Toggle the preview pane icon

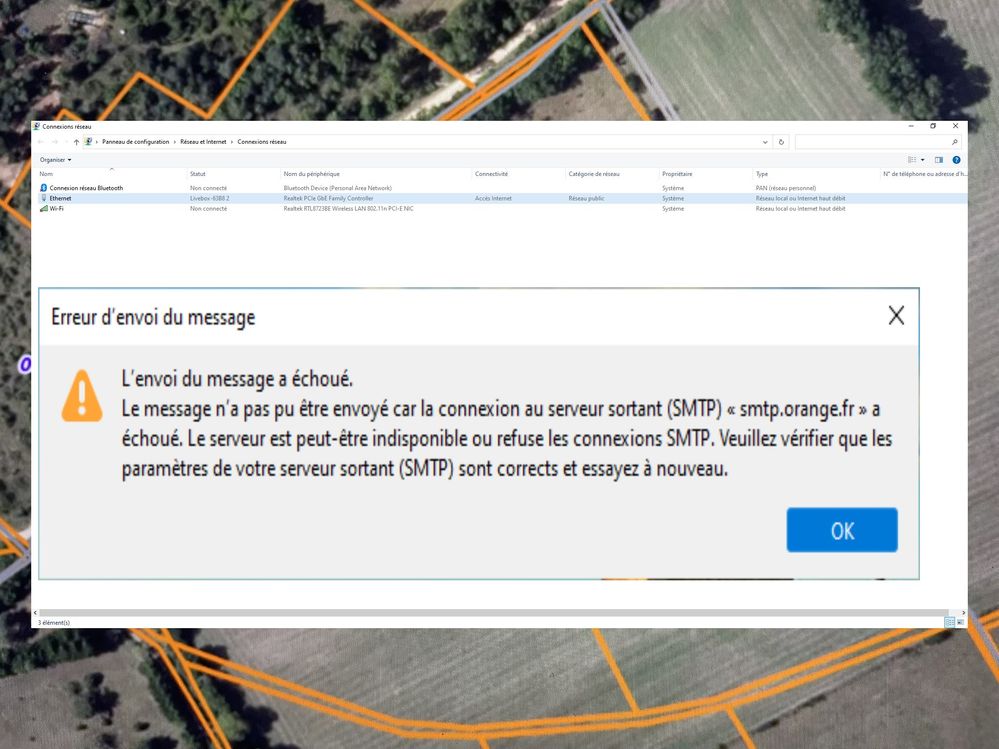pyautogui.click(x=938, y=160)
